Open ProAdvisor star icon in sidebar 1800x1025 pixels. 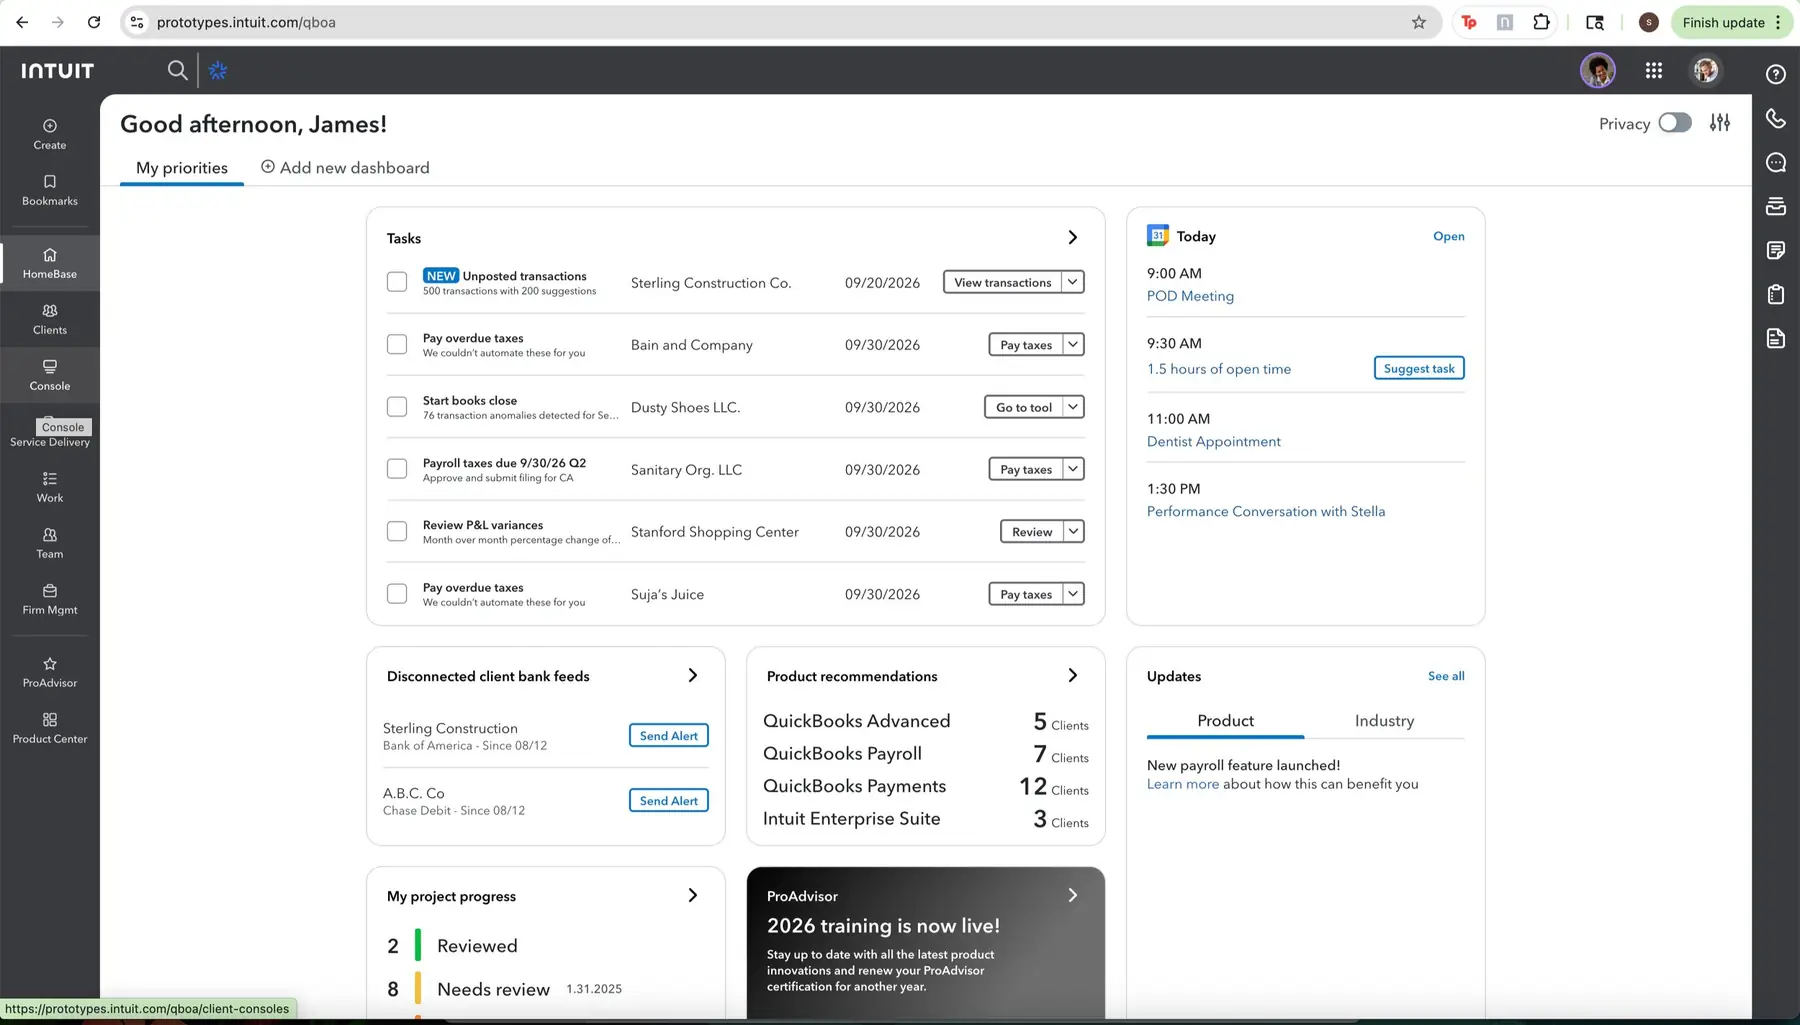50,672
